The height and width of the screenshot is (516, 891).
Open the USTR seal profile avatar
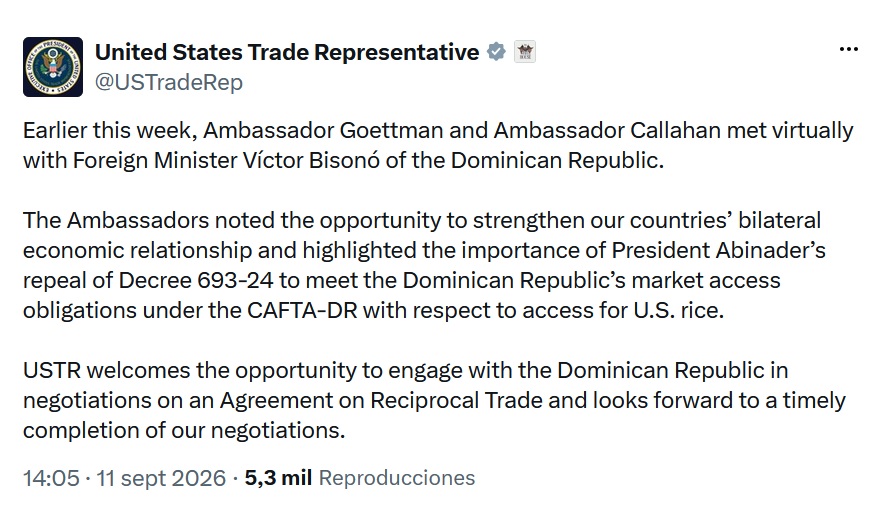pyautogui.click(x=53, y=67)
